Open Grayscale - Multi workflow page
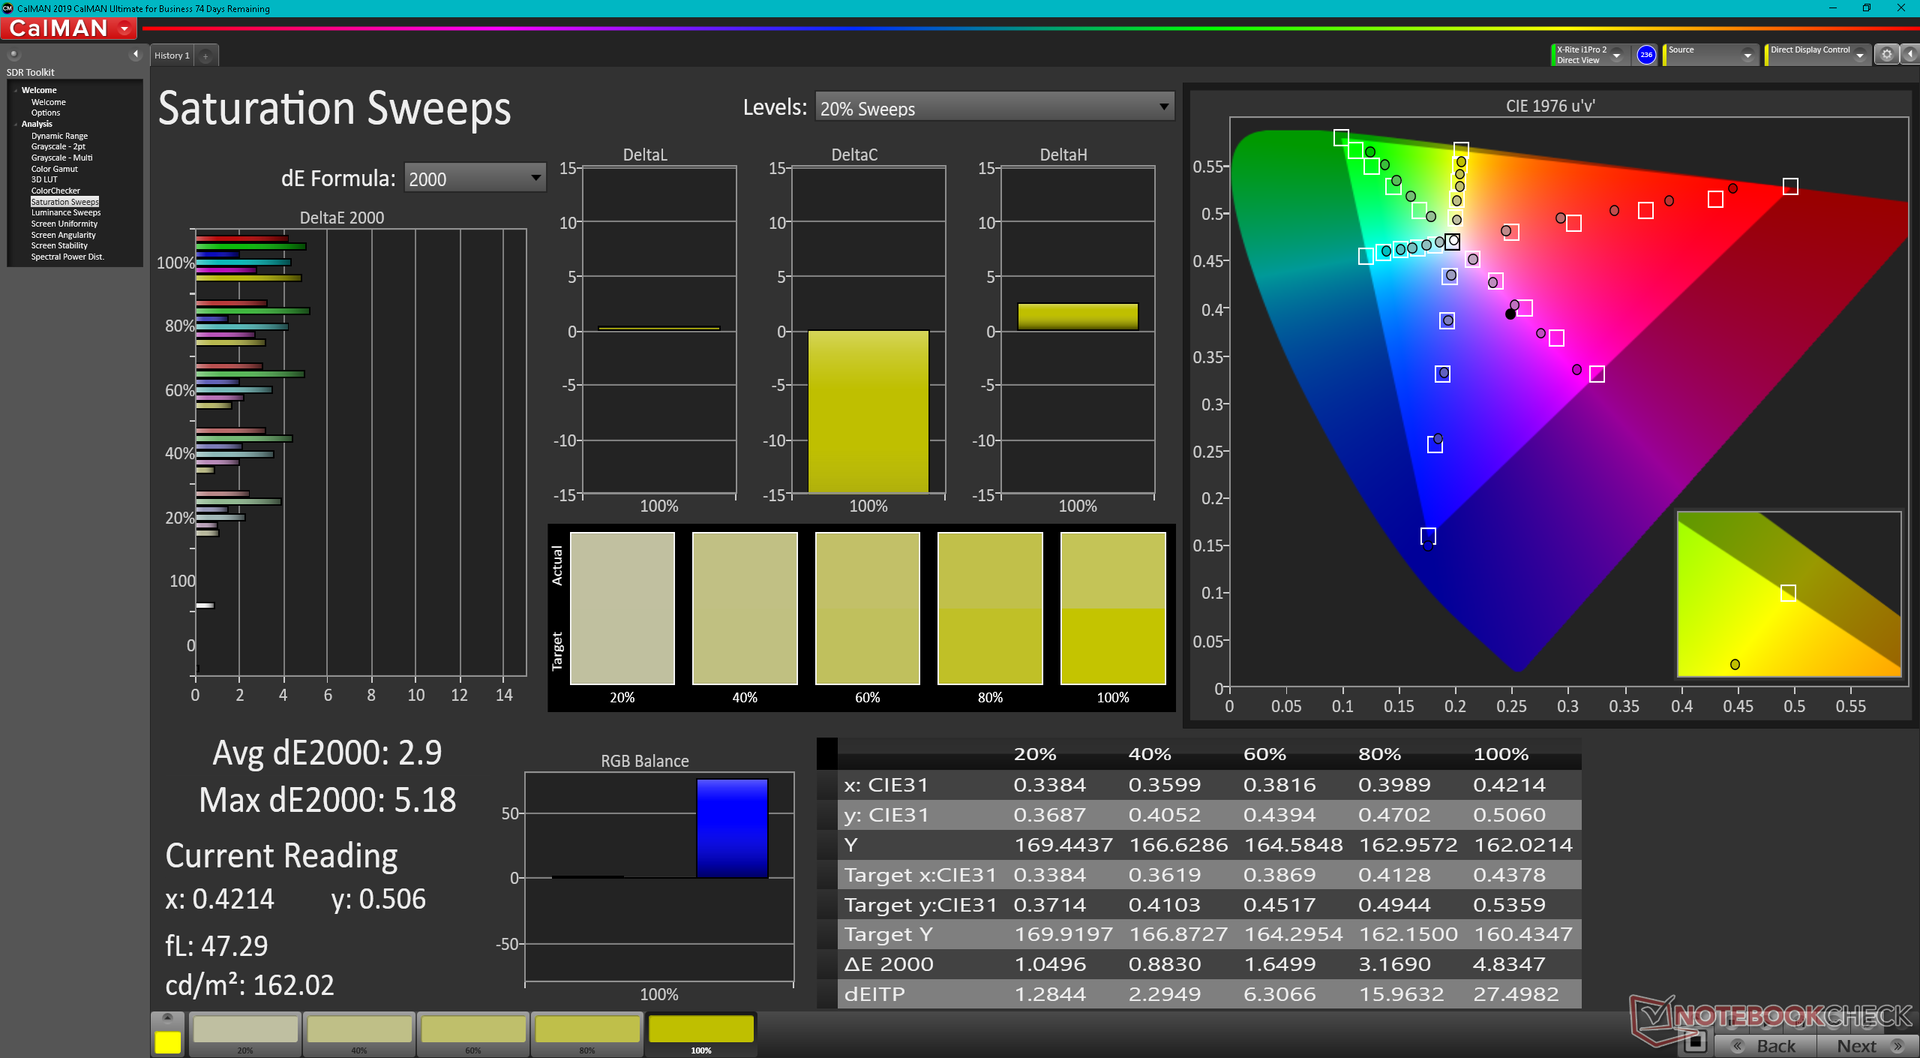The width and height of the screenshot is (1920, 1058). click(62, 158)
